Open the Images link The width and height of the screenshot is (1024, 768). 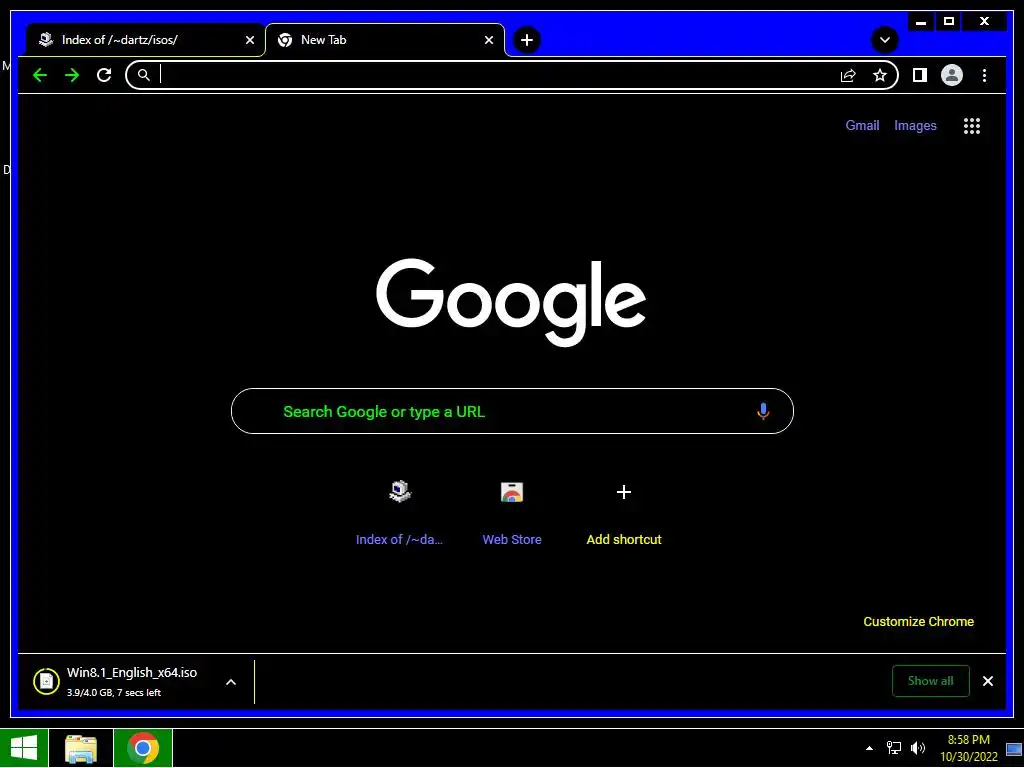pyautogui.click(x=915, y=125)
